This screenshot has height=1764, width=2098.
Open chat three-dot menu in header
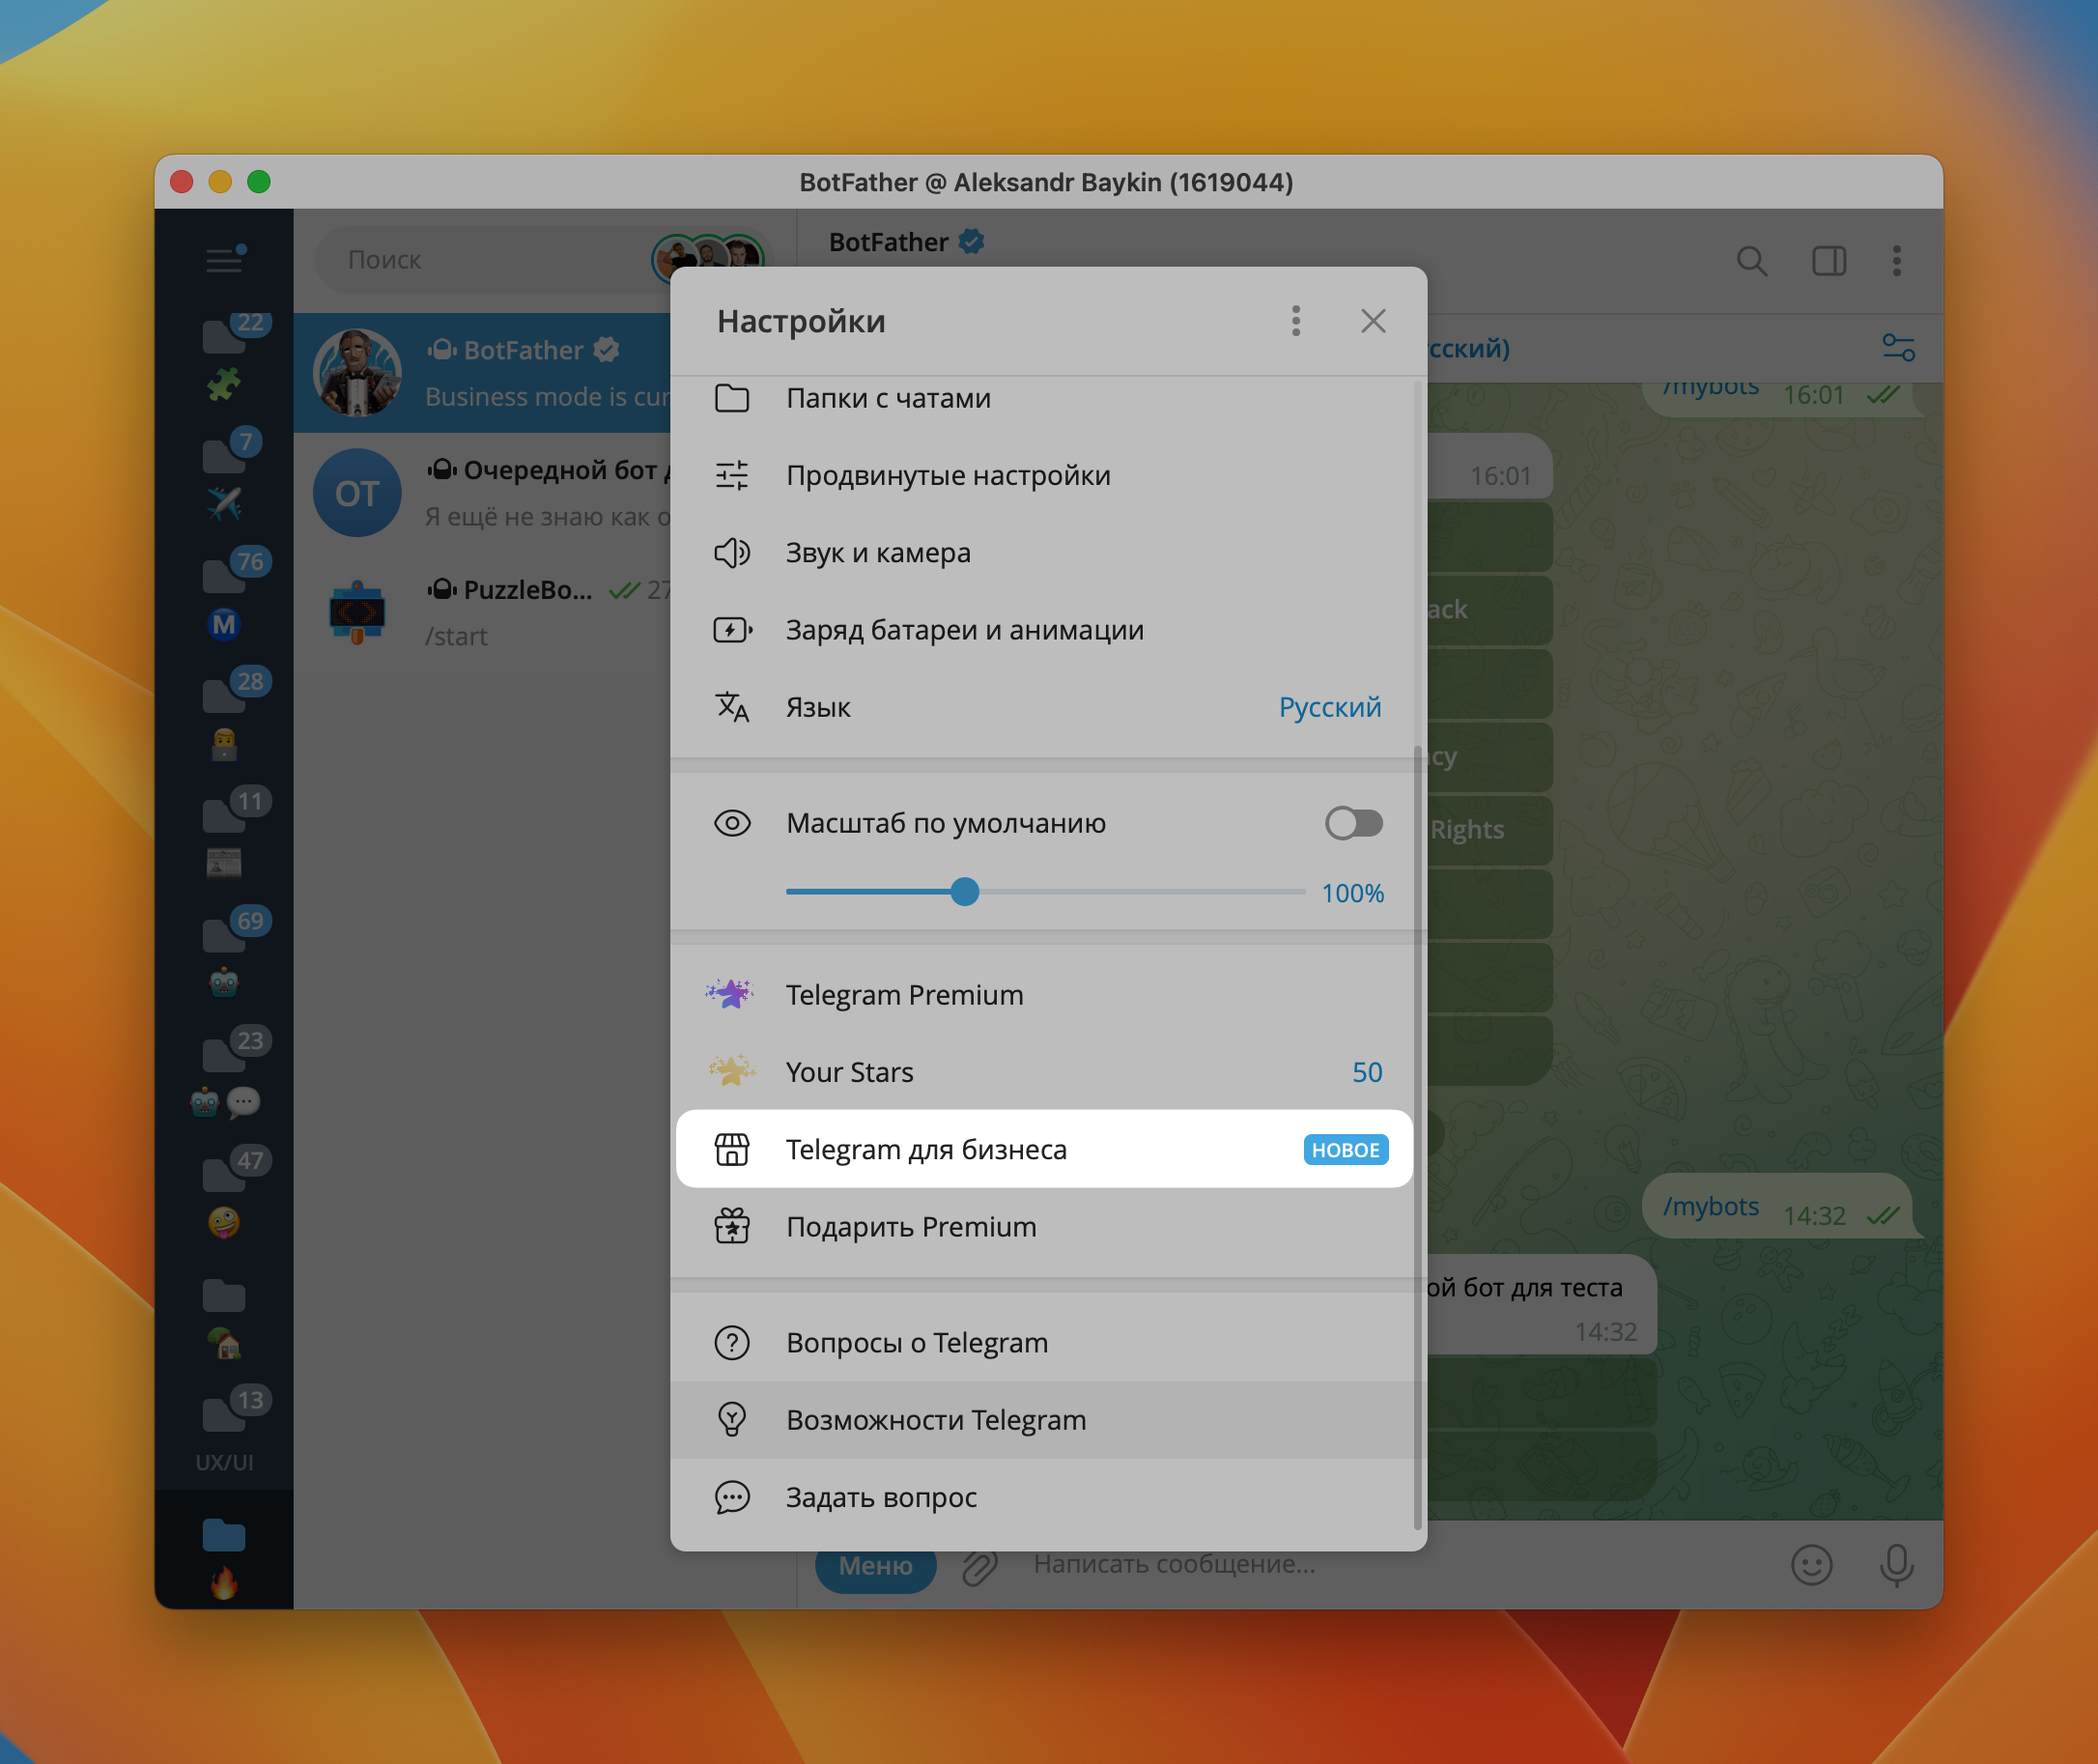[x=1896, y=261]
